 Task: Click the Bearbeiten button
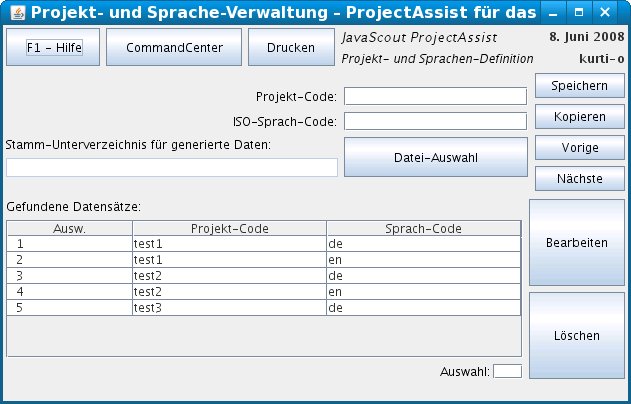point(577,243)
